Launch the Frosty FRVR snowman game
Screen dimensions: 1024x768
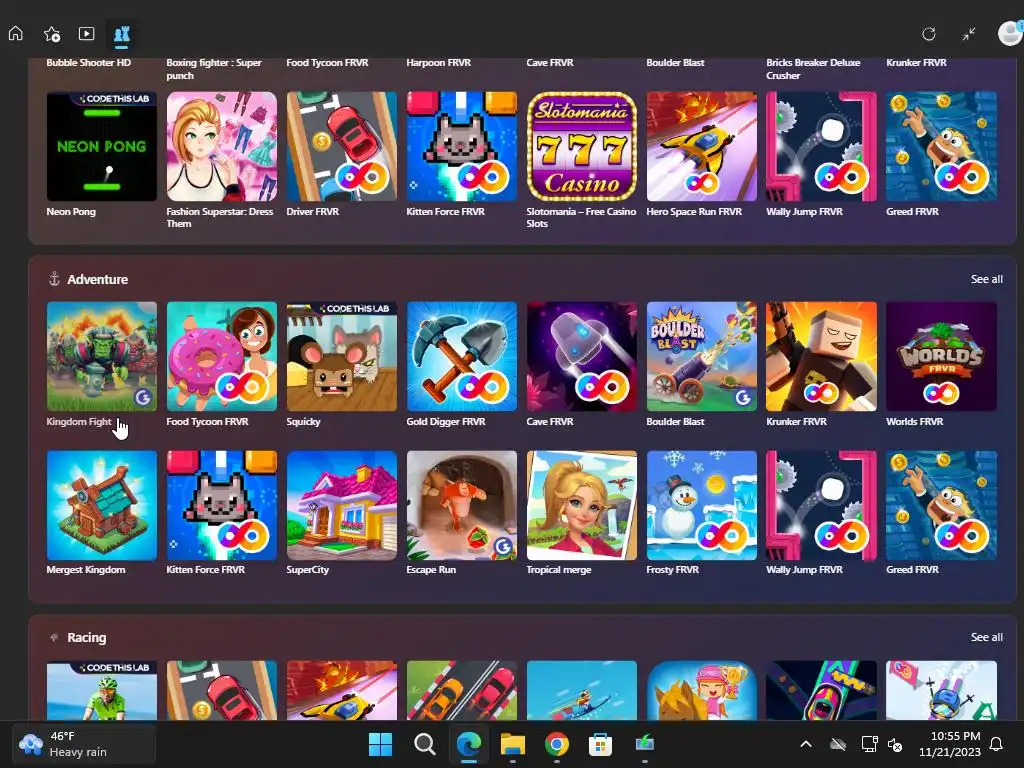[702, 505]
